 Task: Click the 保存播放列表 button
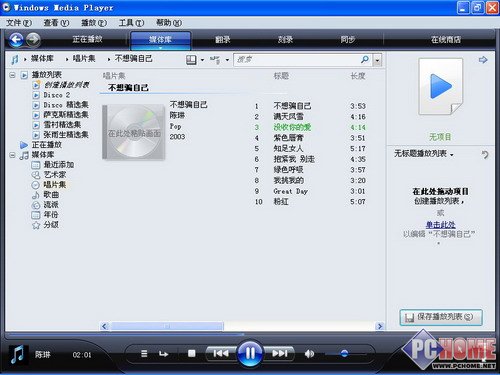[441, 317]
